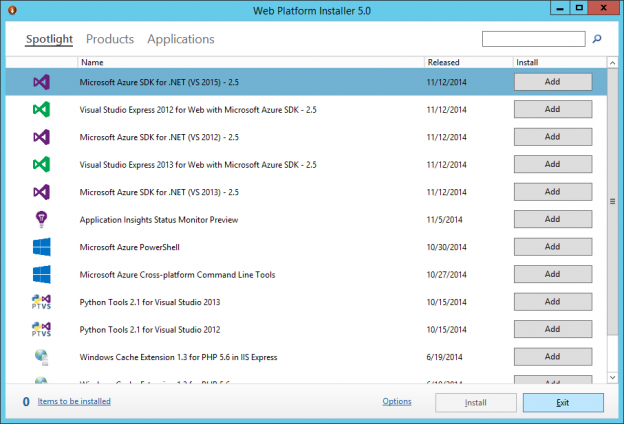The height and width of the screenshot is (424, 624).
Task: Click the green Visual Studio Express 2012 icon
Action: 41,109
